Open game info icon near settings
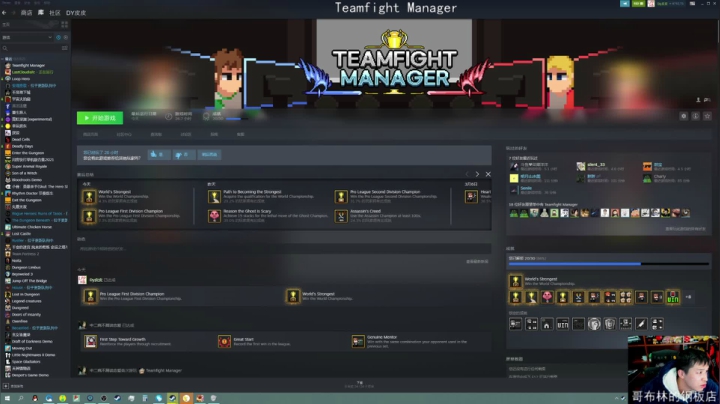720x404 pixels. click(695, 116)
